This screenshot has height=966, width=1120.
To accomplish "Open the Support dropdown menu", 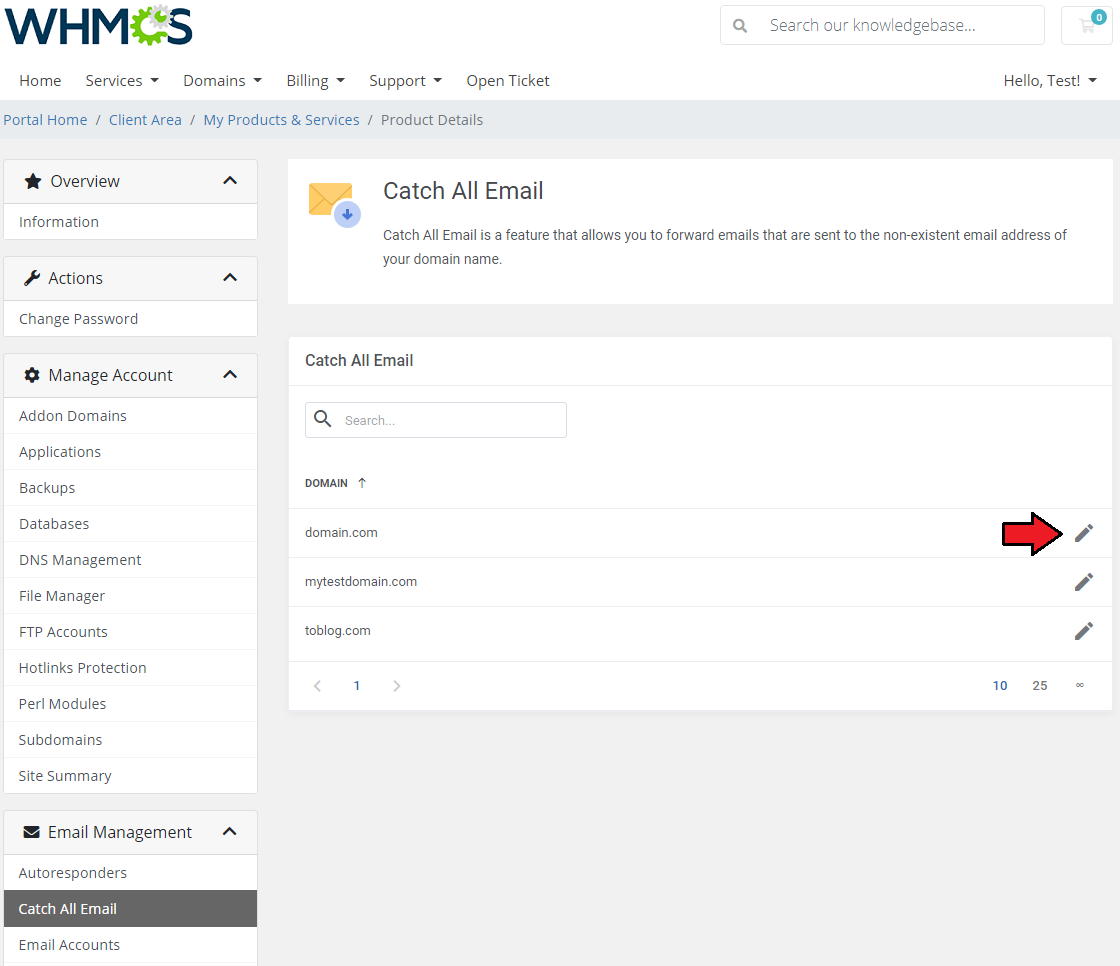I will [406, 81].
